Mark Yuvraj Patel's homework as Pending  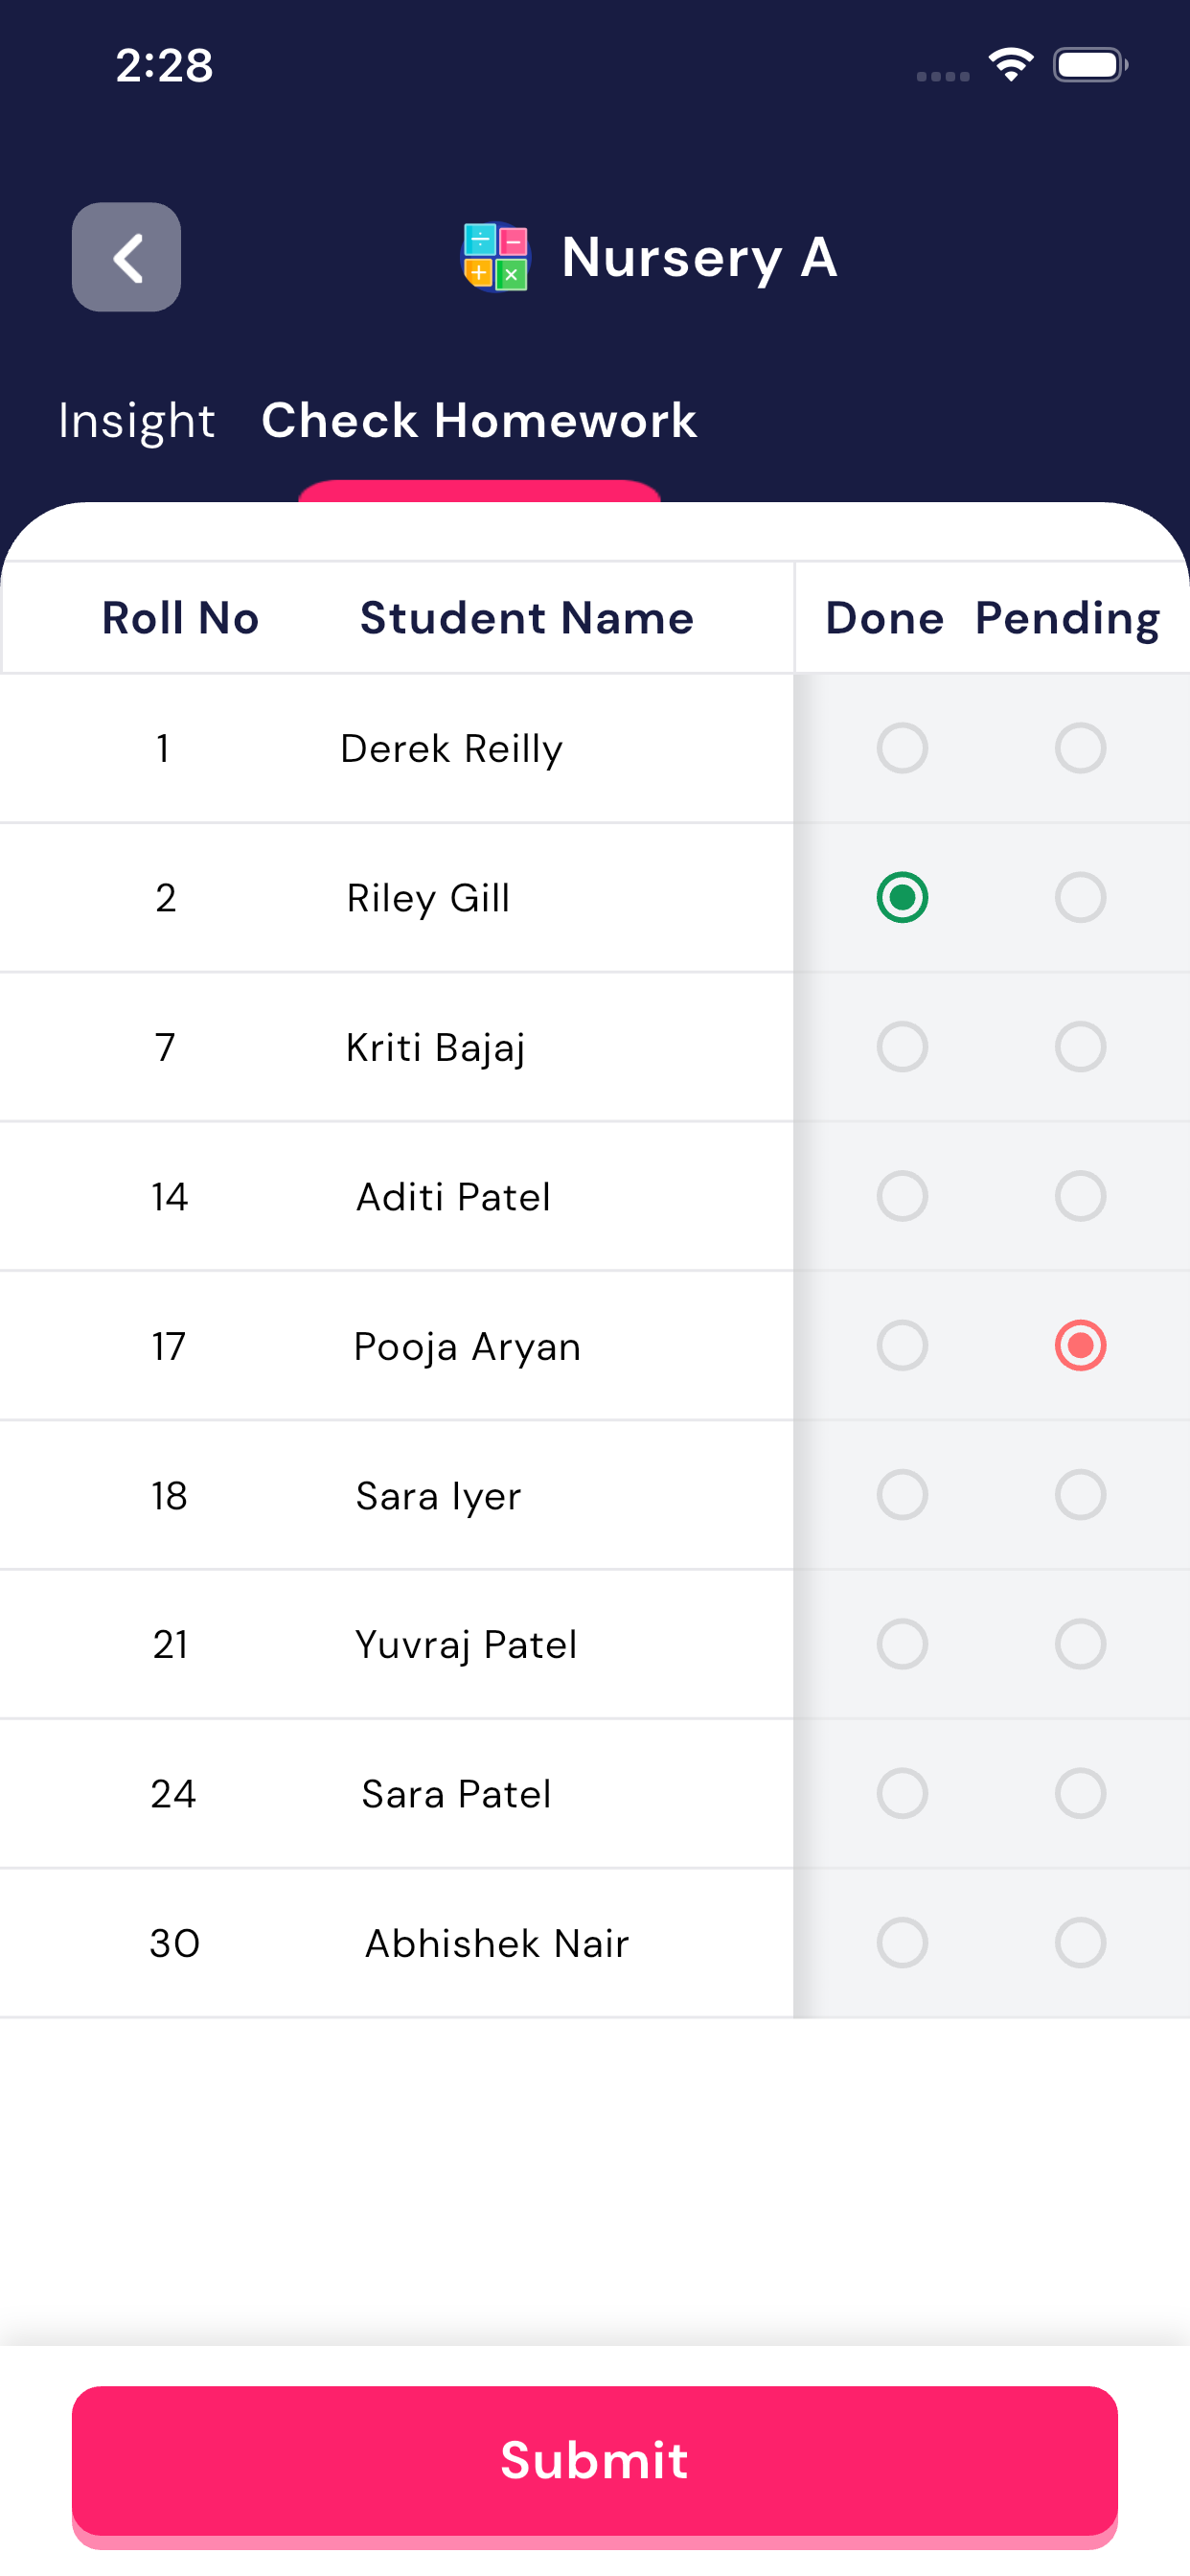1080,1644
